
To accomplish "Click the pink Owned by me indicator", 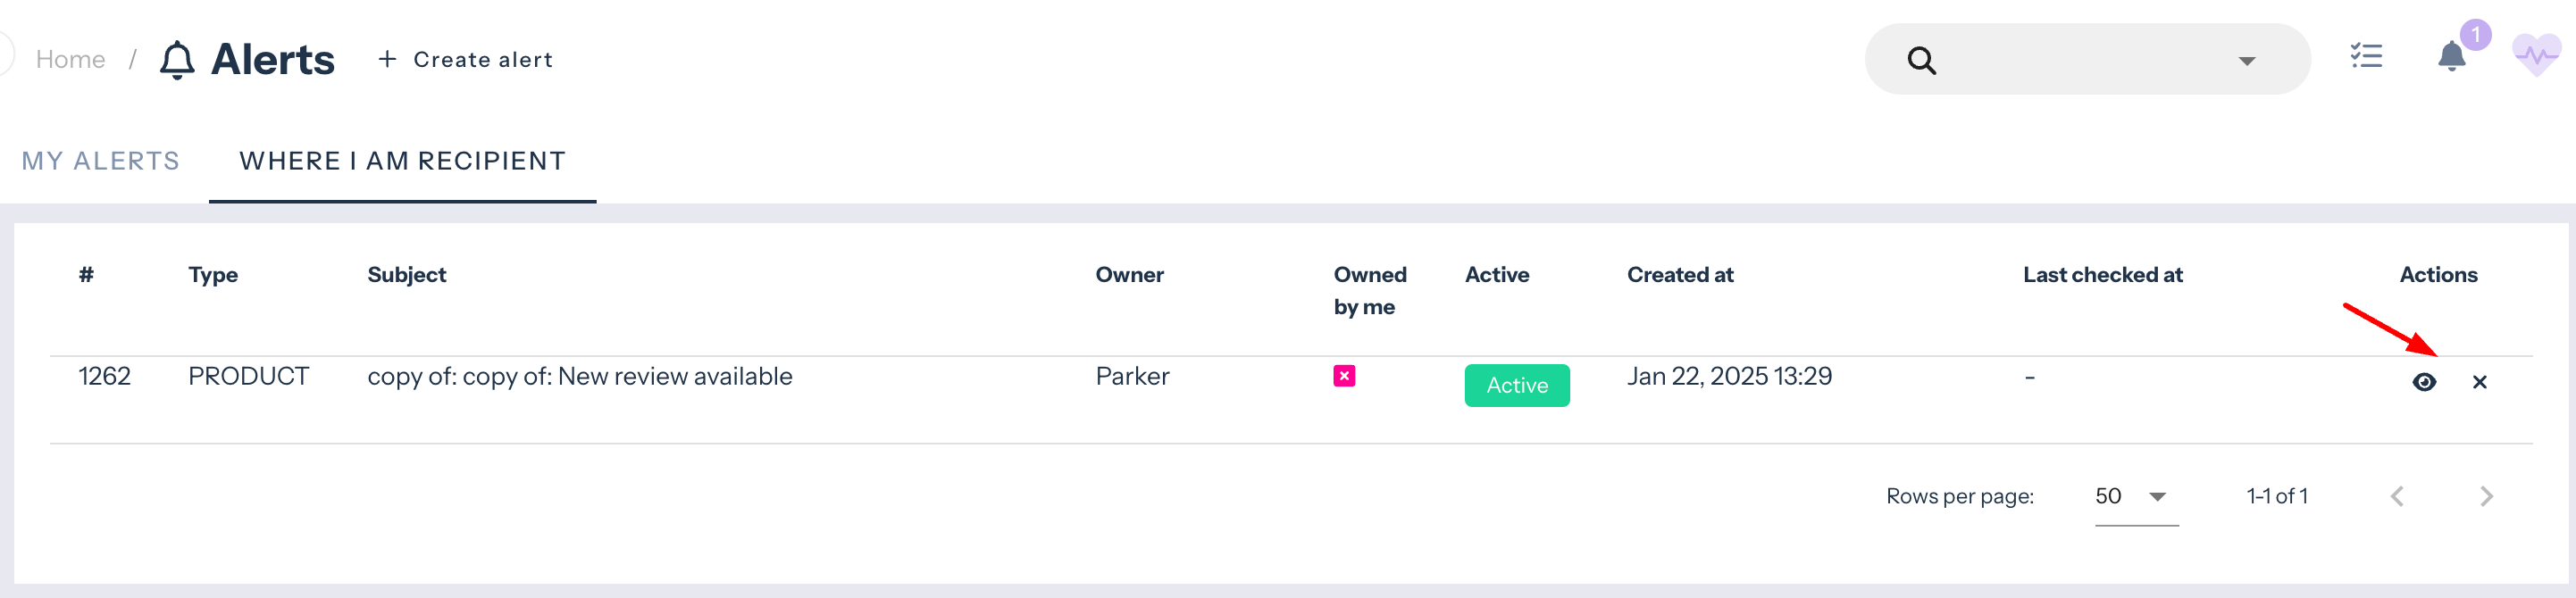I will 1344,376.
